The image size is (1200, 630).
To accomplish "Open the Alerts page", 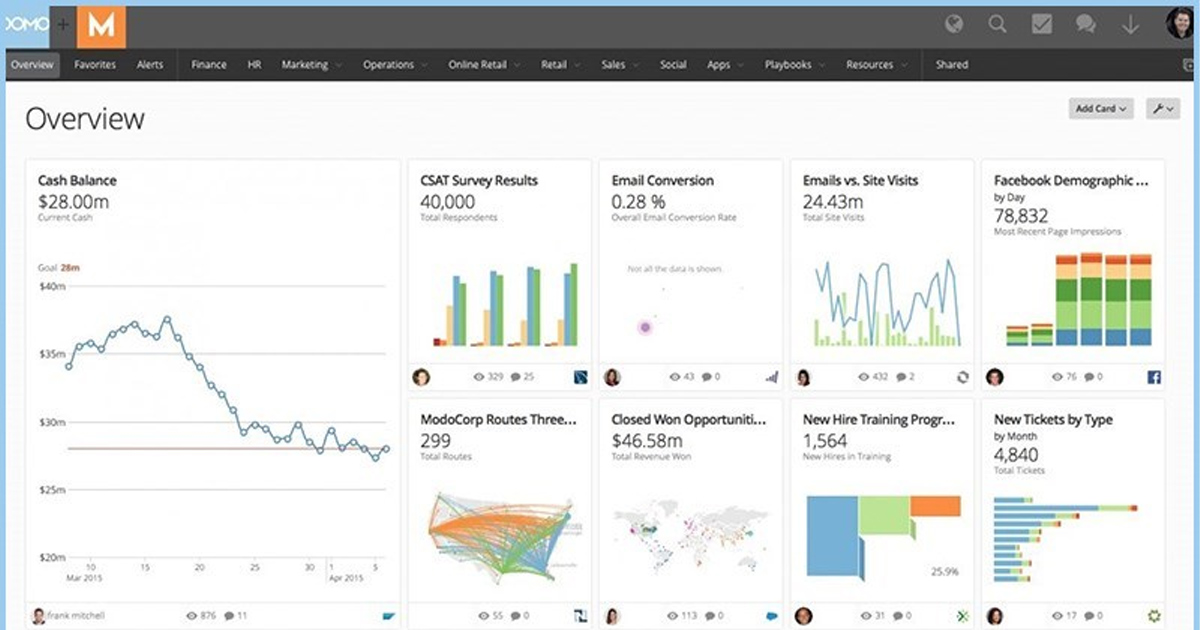I will [150, 65].
